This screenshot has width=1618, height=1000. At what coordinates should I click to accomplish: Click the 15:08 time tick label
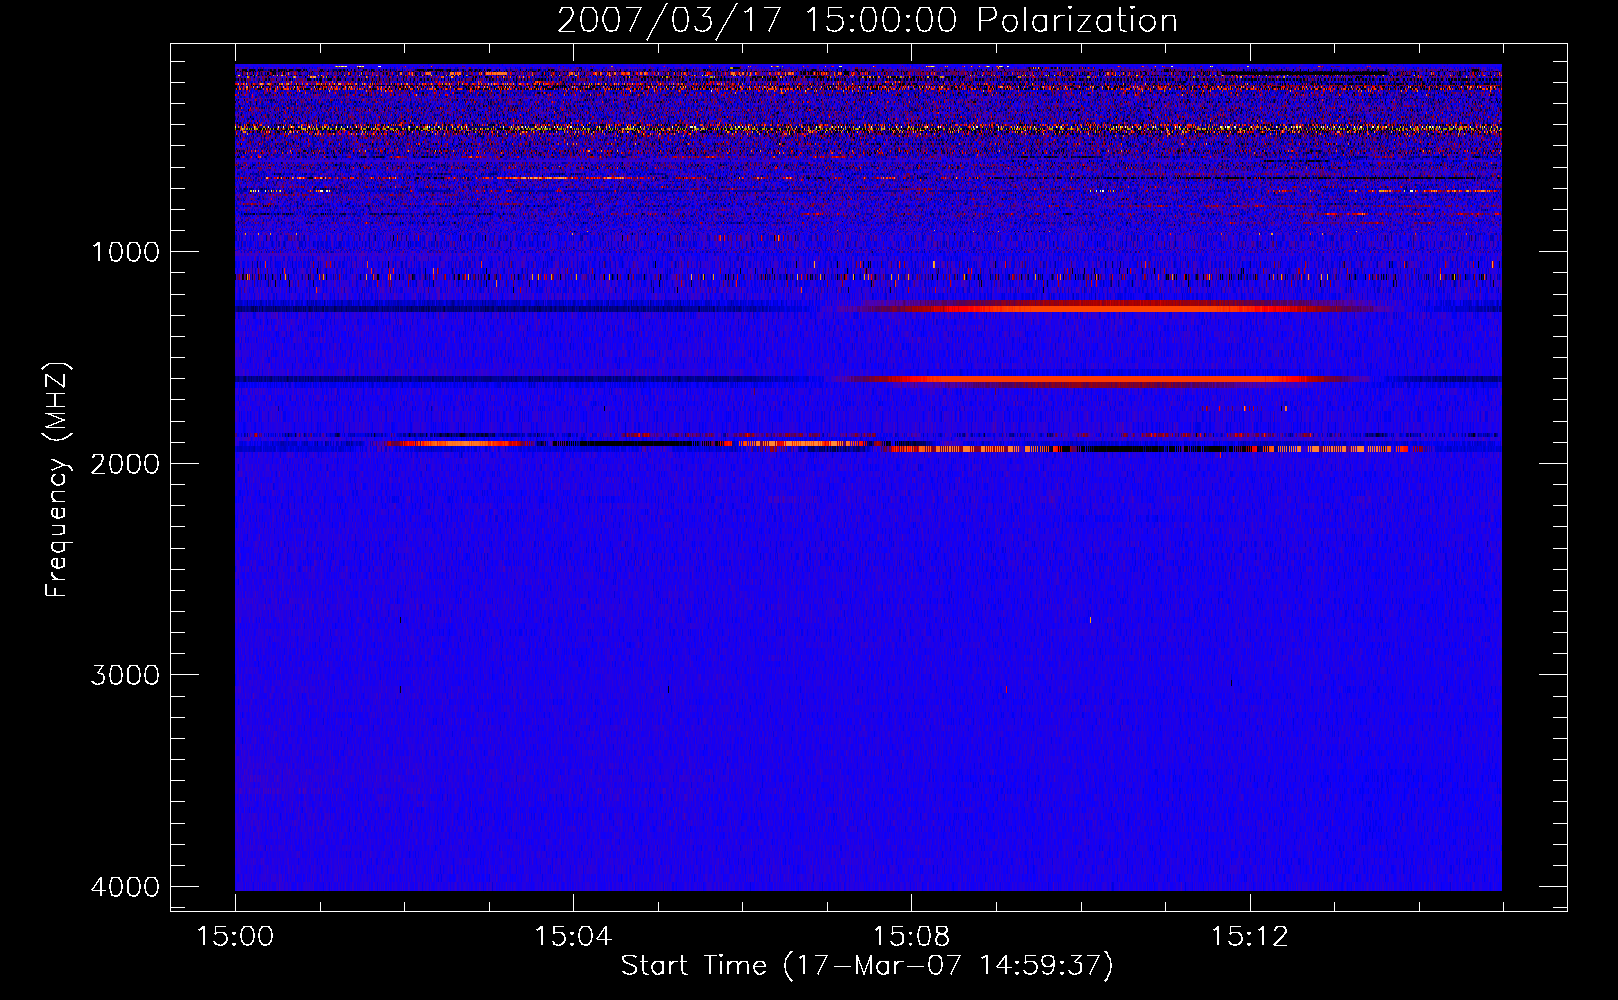911,936
